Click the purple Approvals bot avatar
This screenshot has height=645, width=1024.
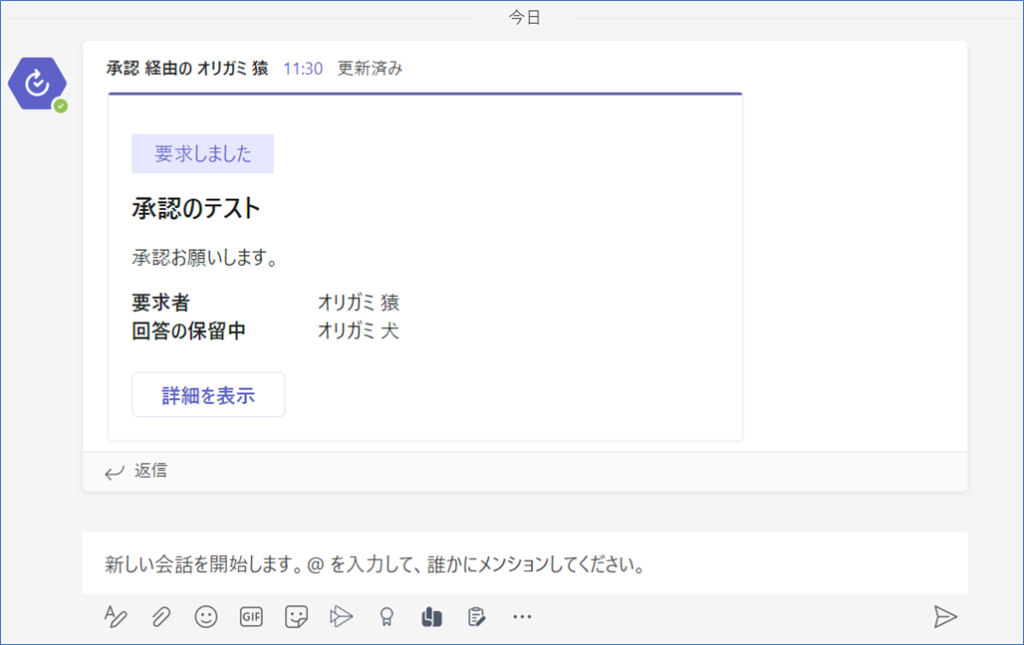tap(37, 84)
